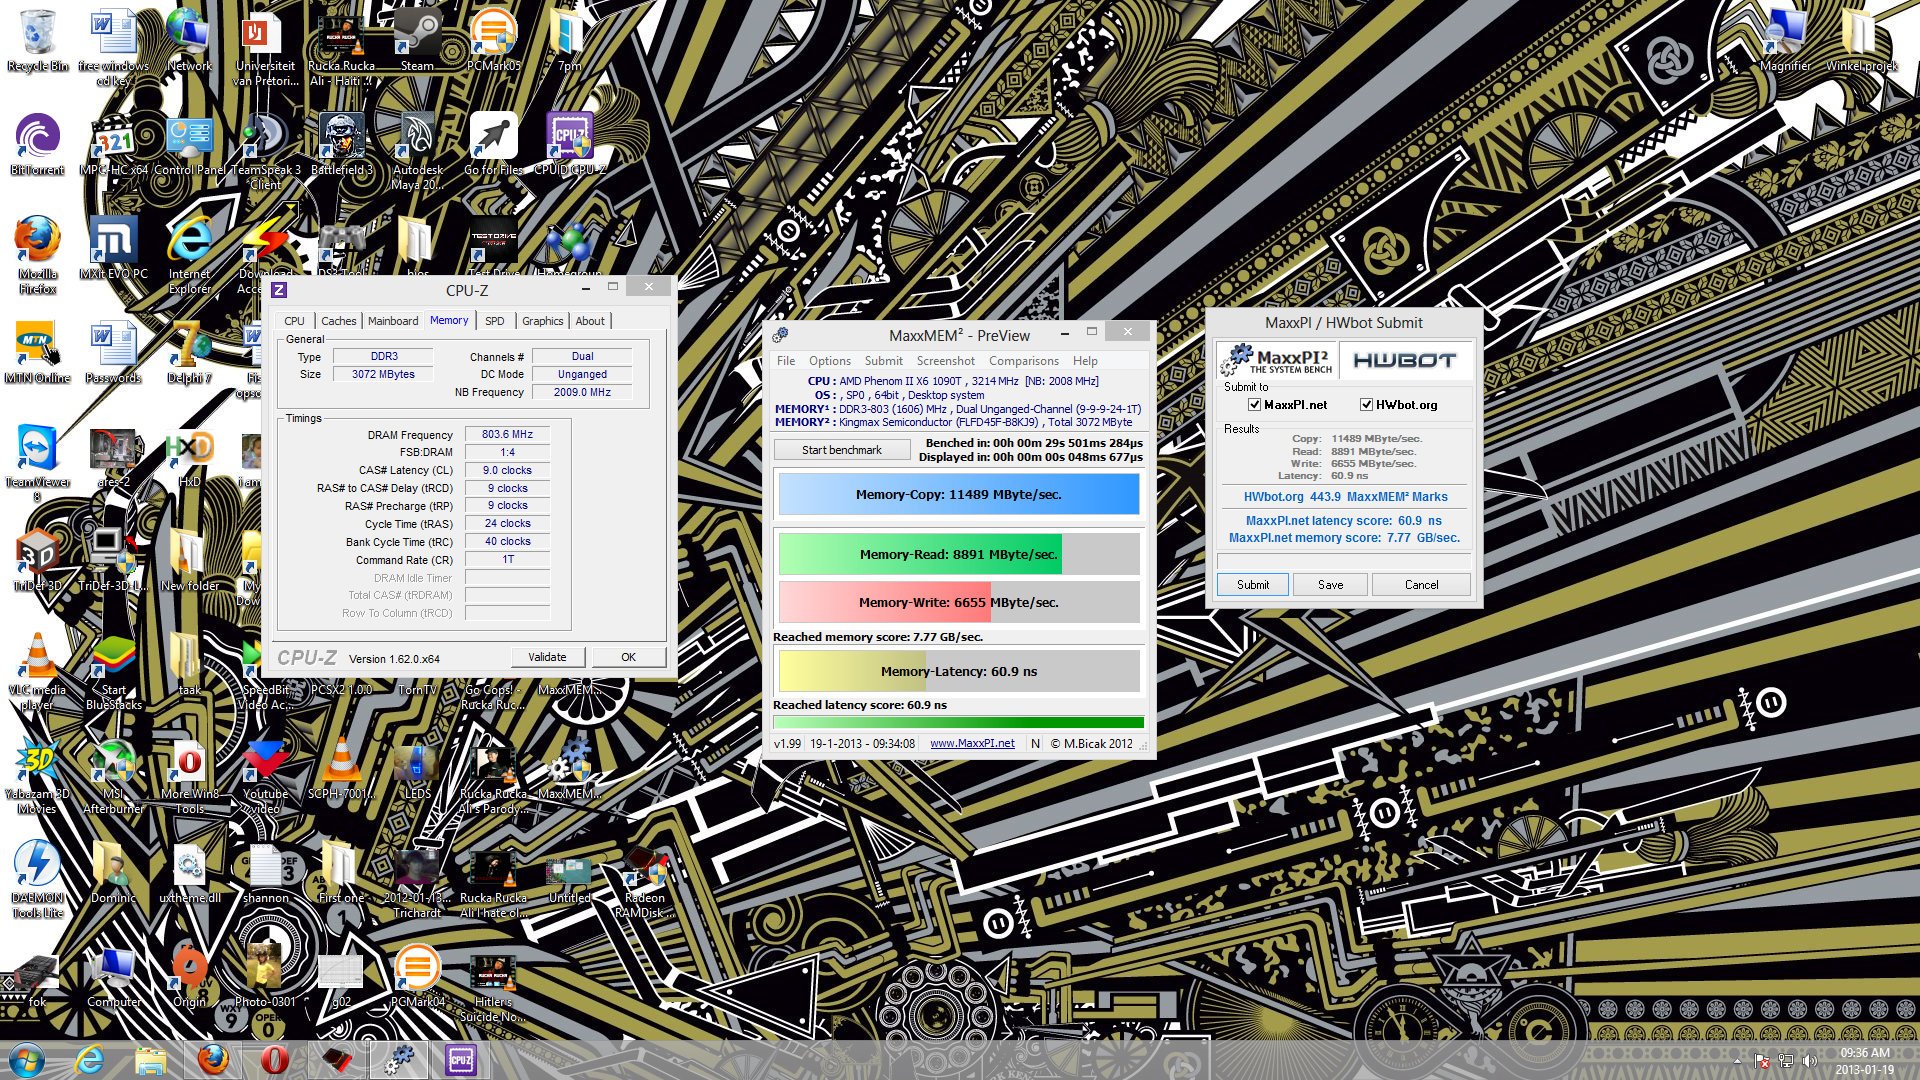Launch TeamSpeak 3 Client icon

tap(265, 150)
